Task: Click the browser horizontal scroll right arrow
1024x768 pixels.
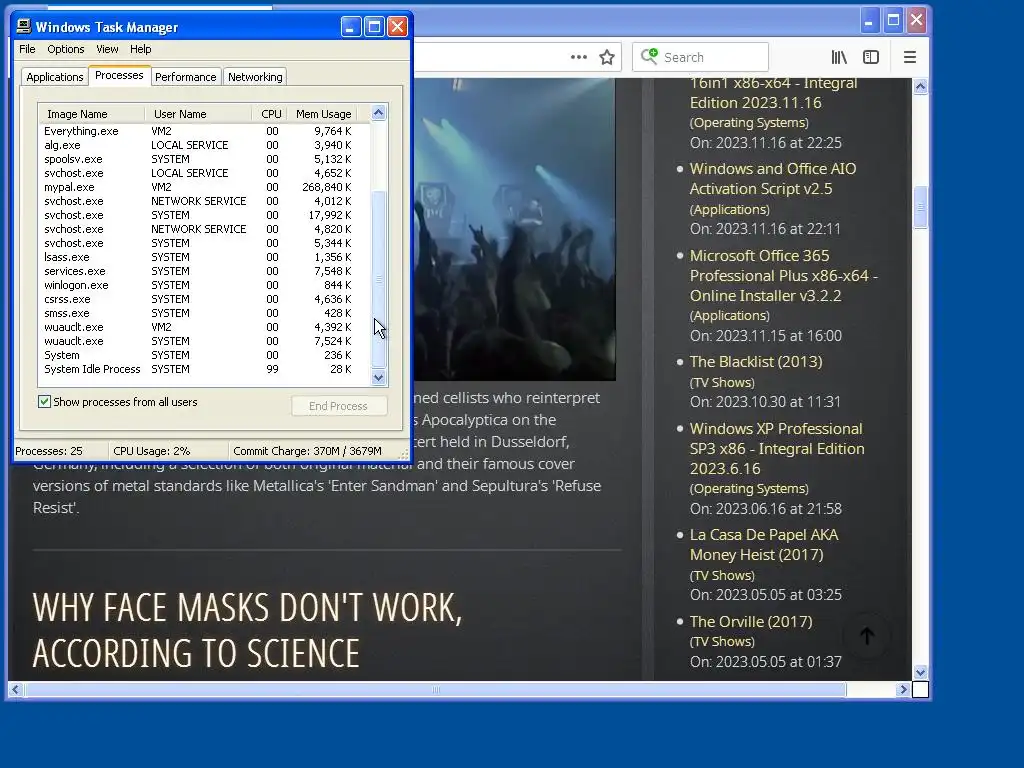Action: [903, 690]
